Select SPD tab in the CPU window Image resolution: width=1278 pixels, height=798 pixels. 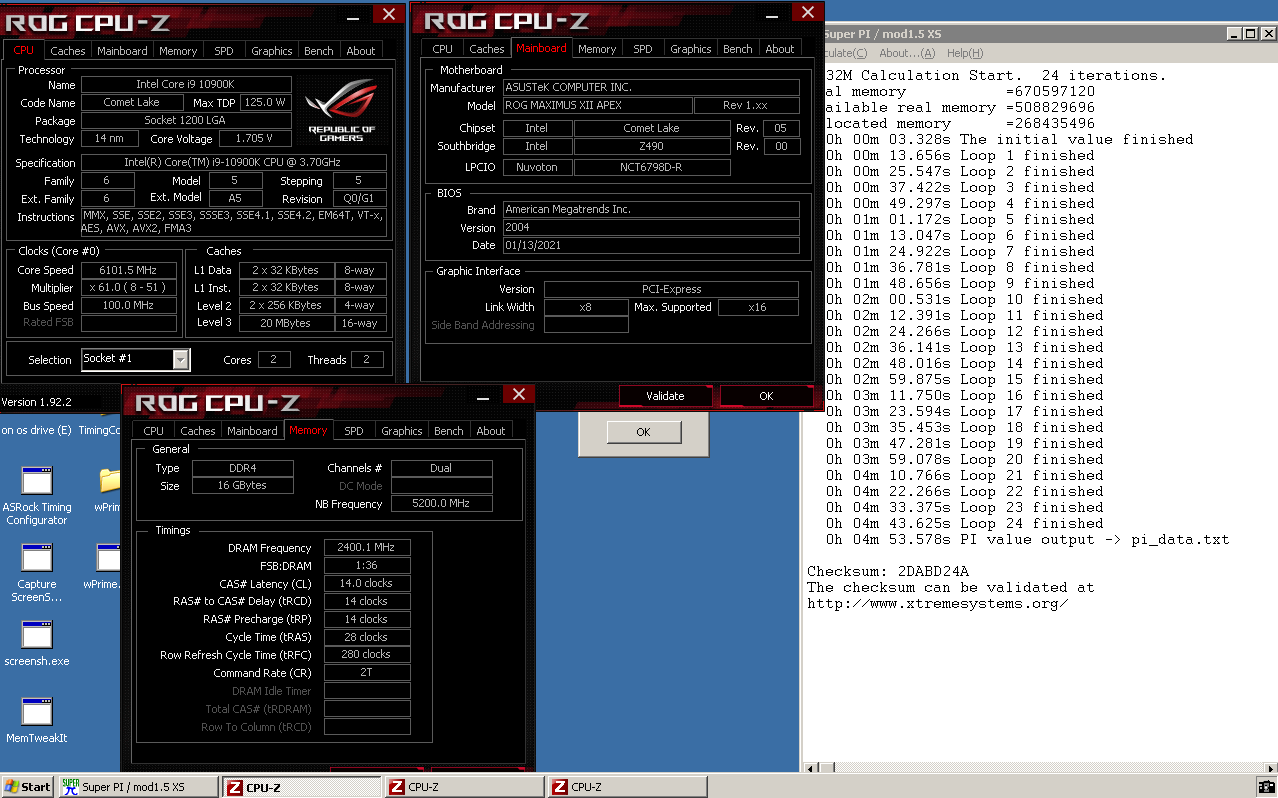pyautogui.click(x=224, y=51)
